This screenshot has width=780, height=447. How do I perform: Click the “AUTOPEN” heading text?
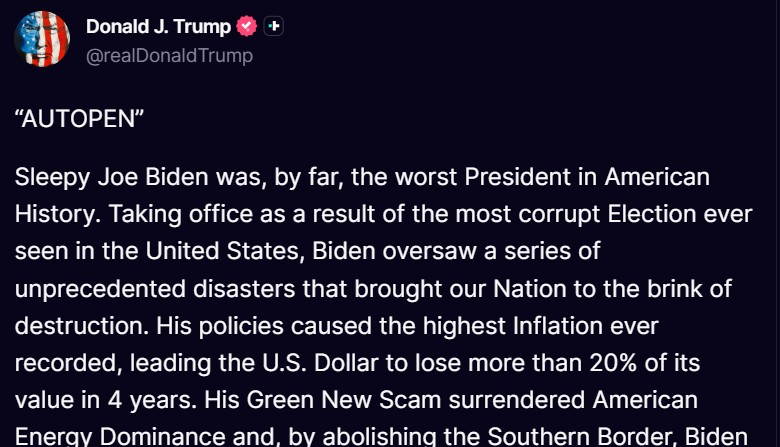pyautogui.click(x=80, y=119)
